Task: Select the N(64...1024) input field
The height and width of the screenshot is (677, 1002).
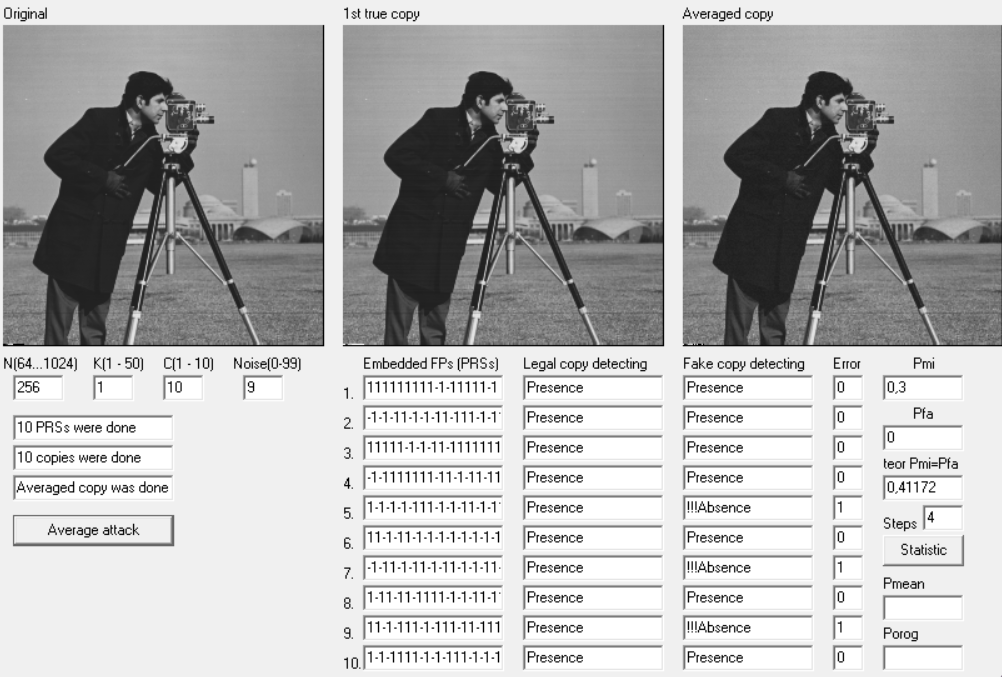Action: click(x=38, y=387)
